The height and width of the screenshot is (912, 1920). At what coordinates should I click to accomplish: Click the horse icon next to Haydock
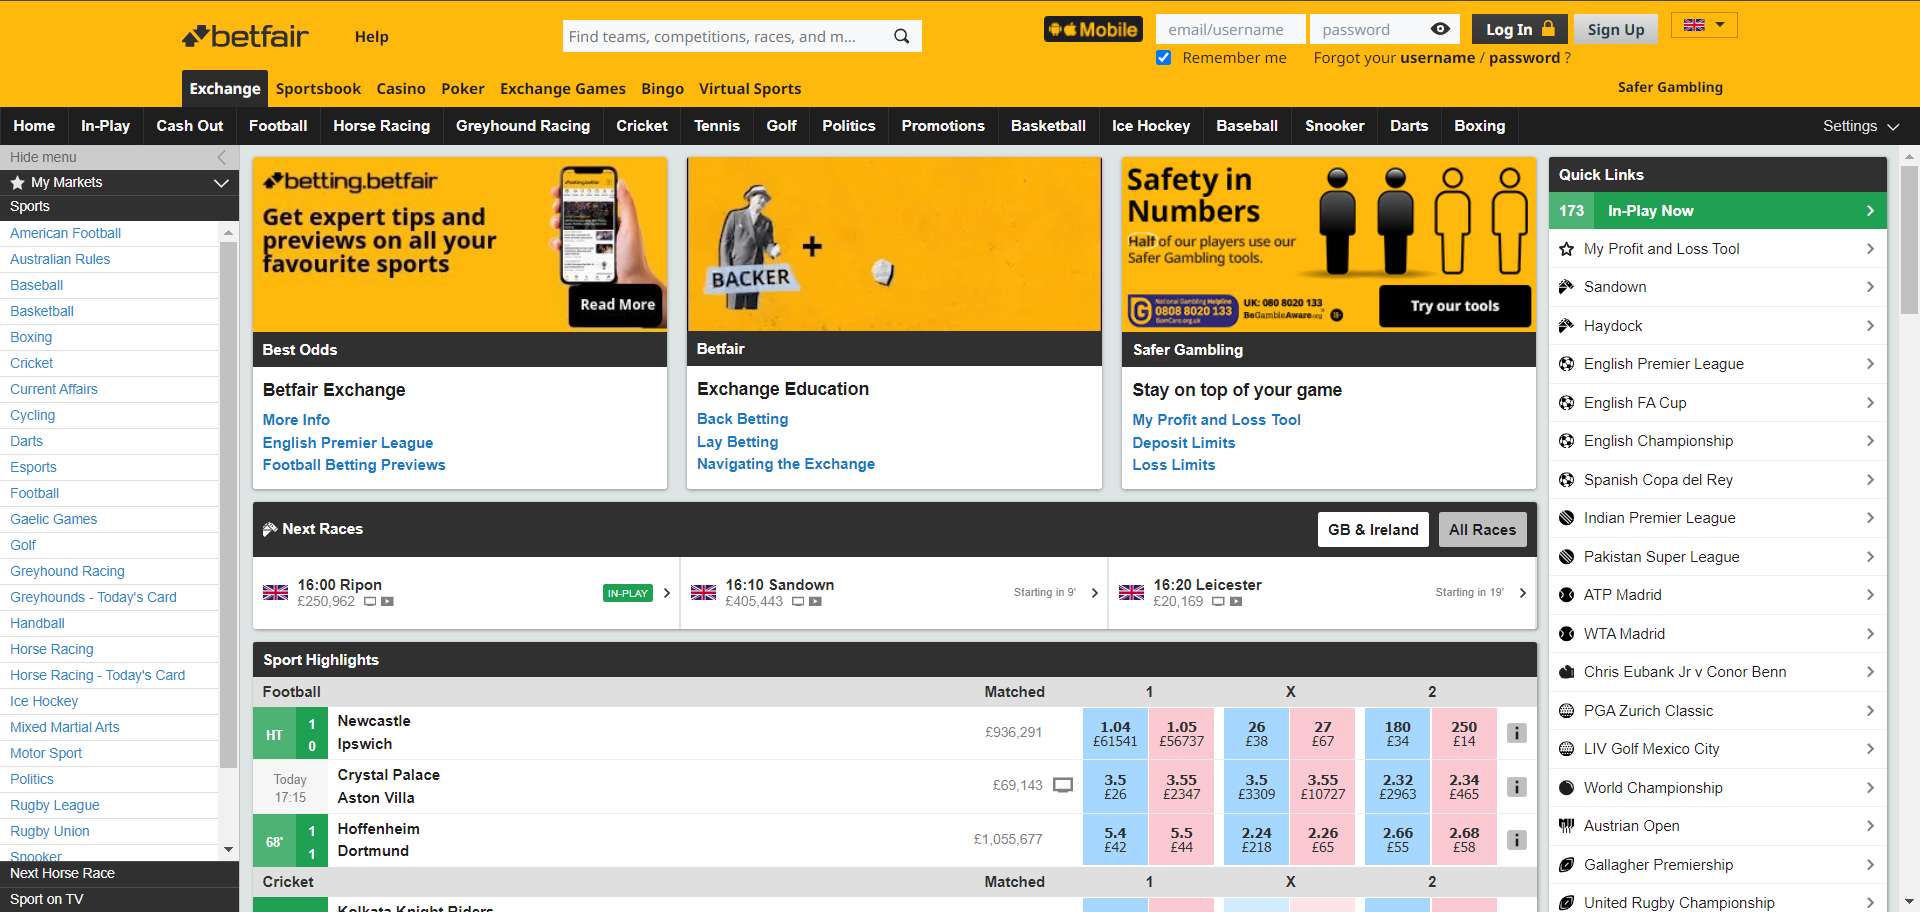pyautogui.click(x=1566, y=326)
